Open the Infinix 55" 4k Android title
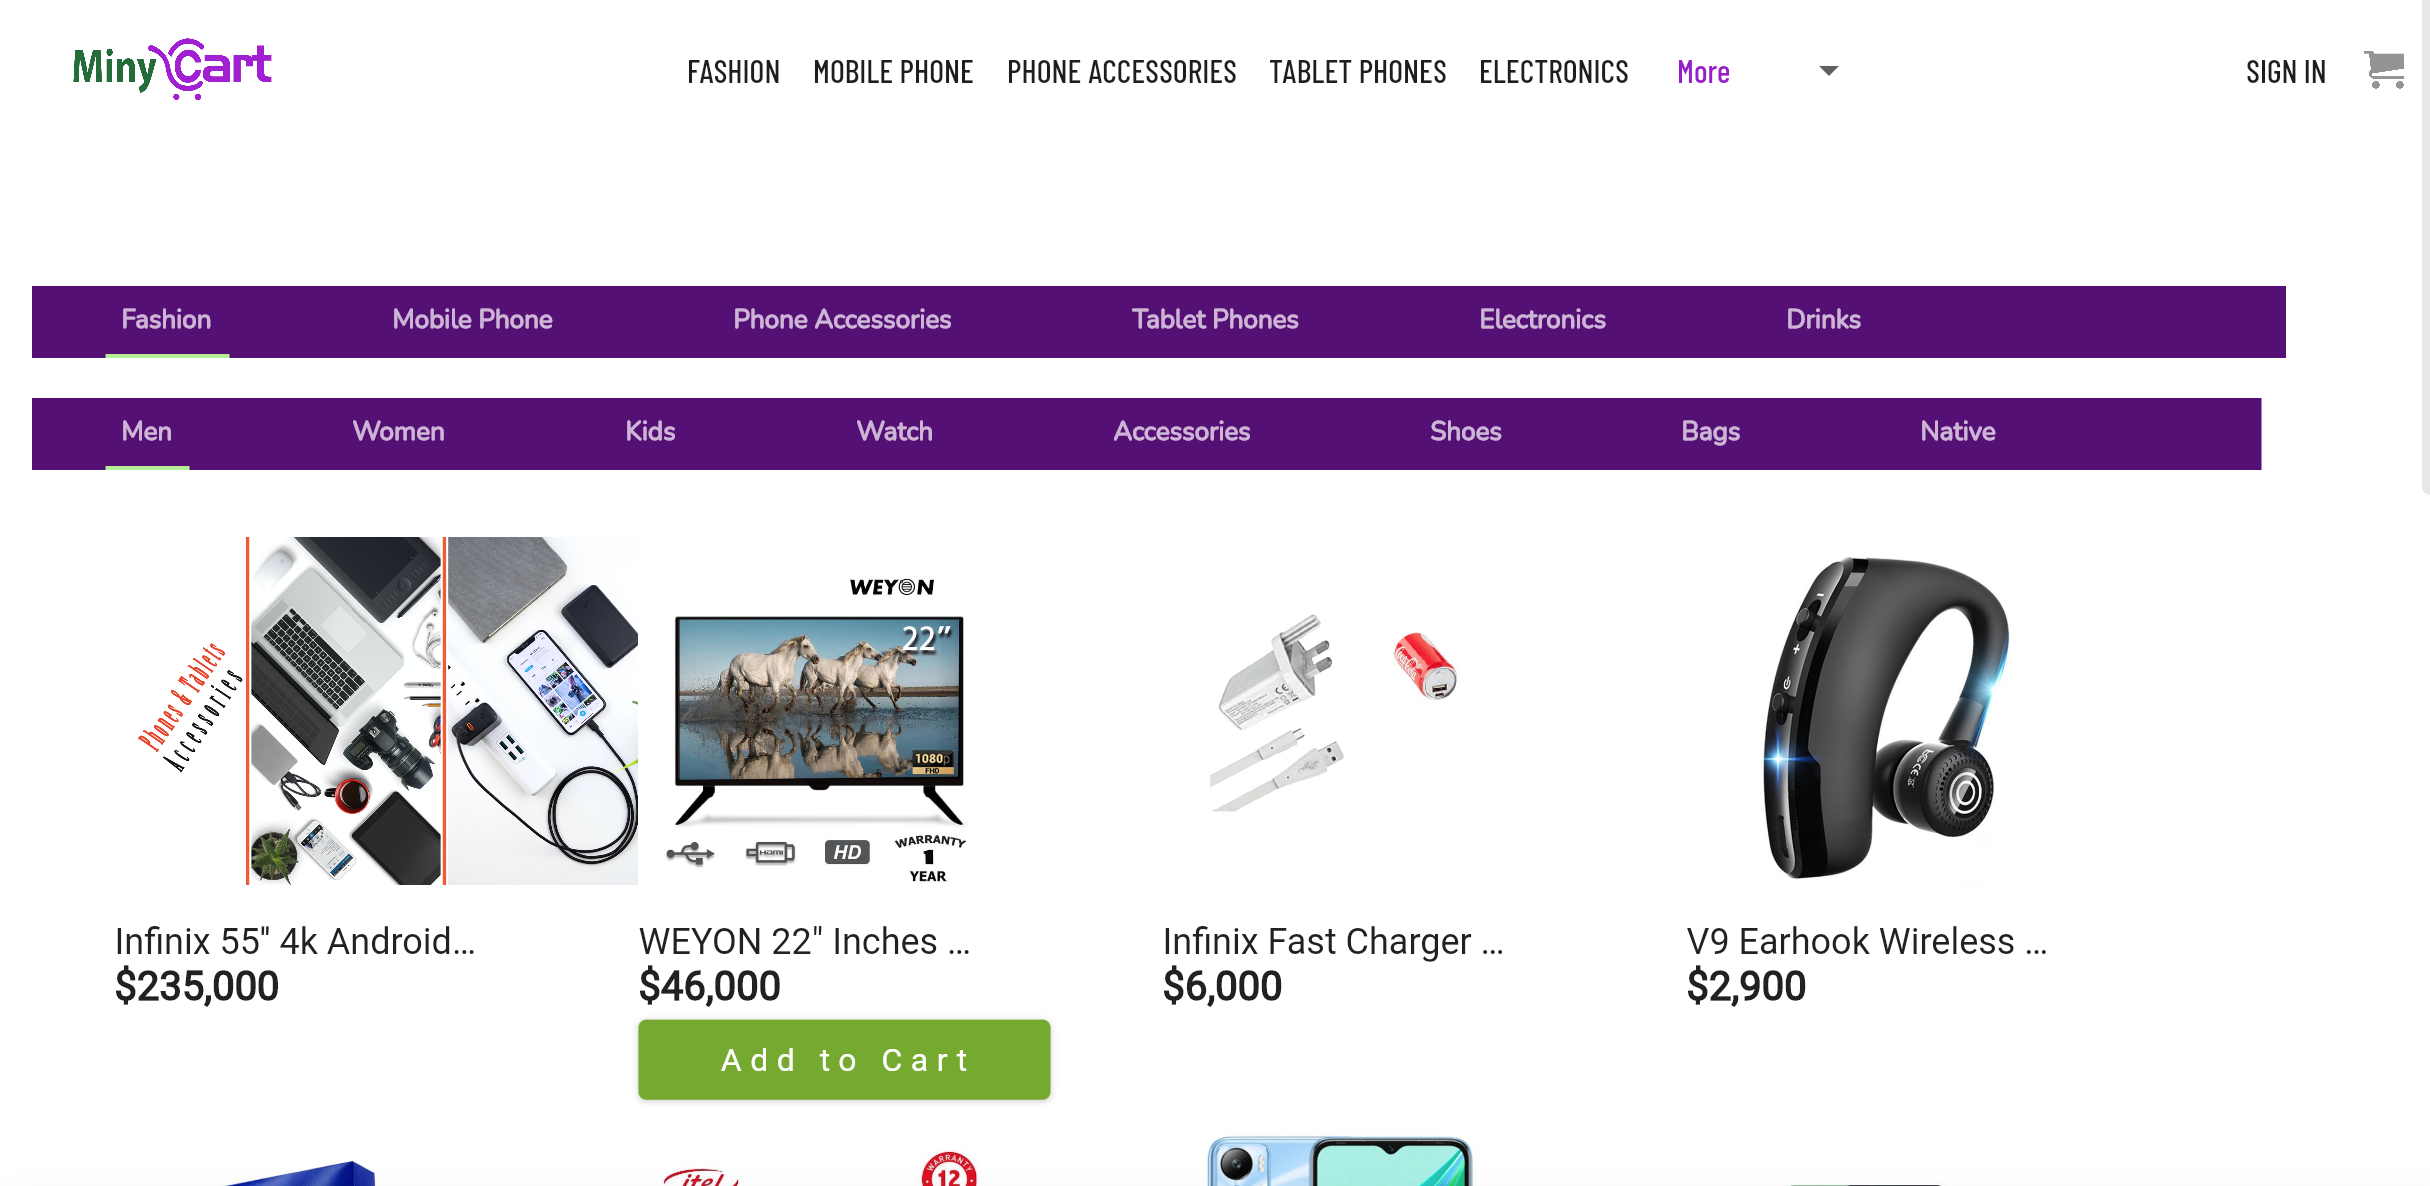This screenshot has width=2430, height=1186. tap(295, 941)
